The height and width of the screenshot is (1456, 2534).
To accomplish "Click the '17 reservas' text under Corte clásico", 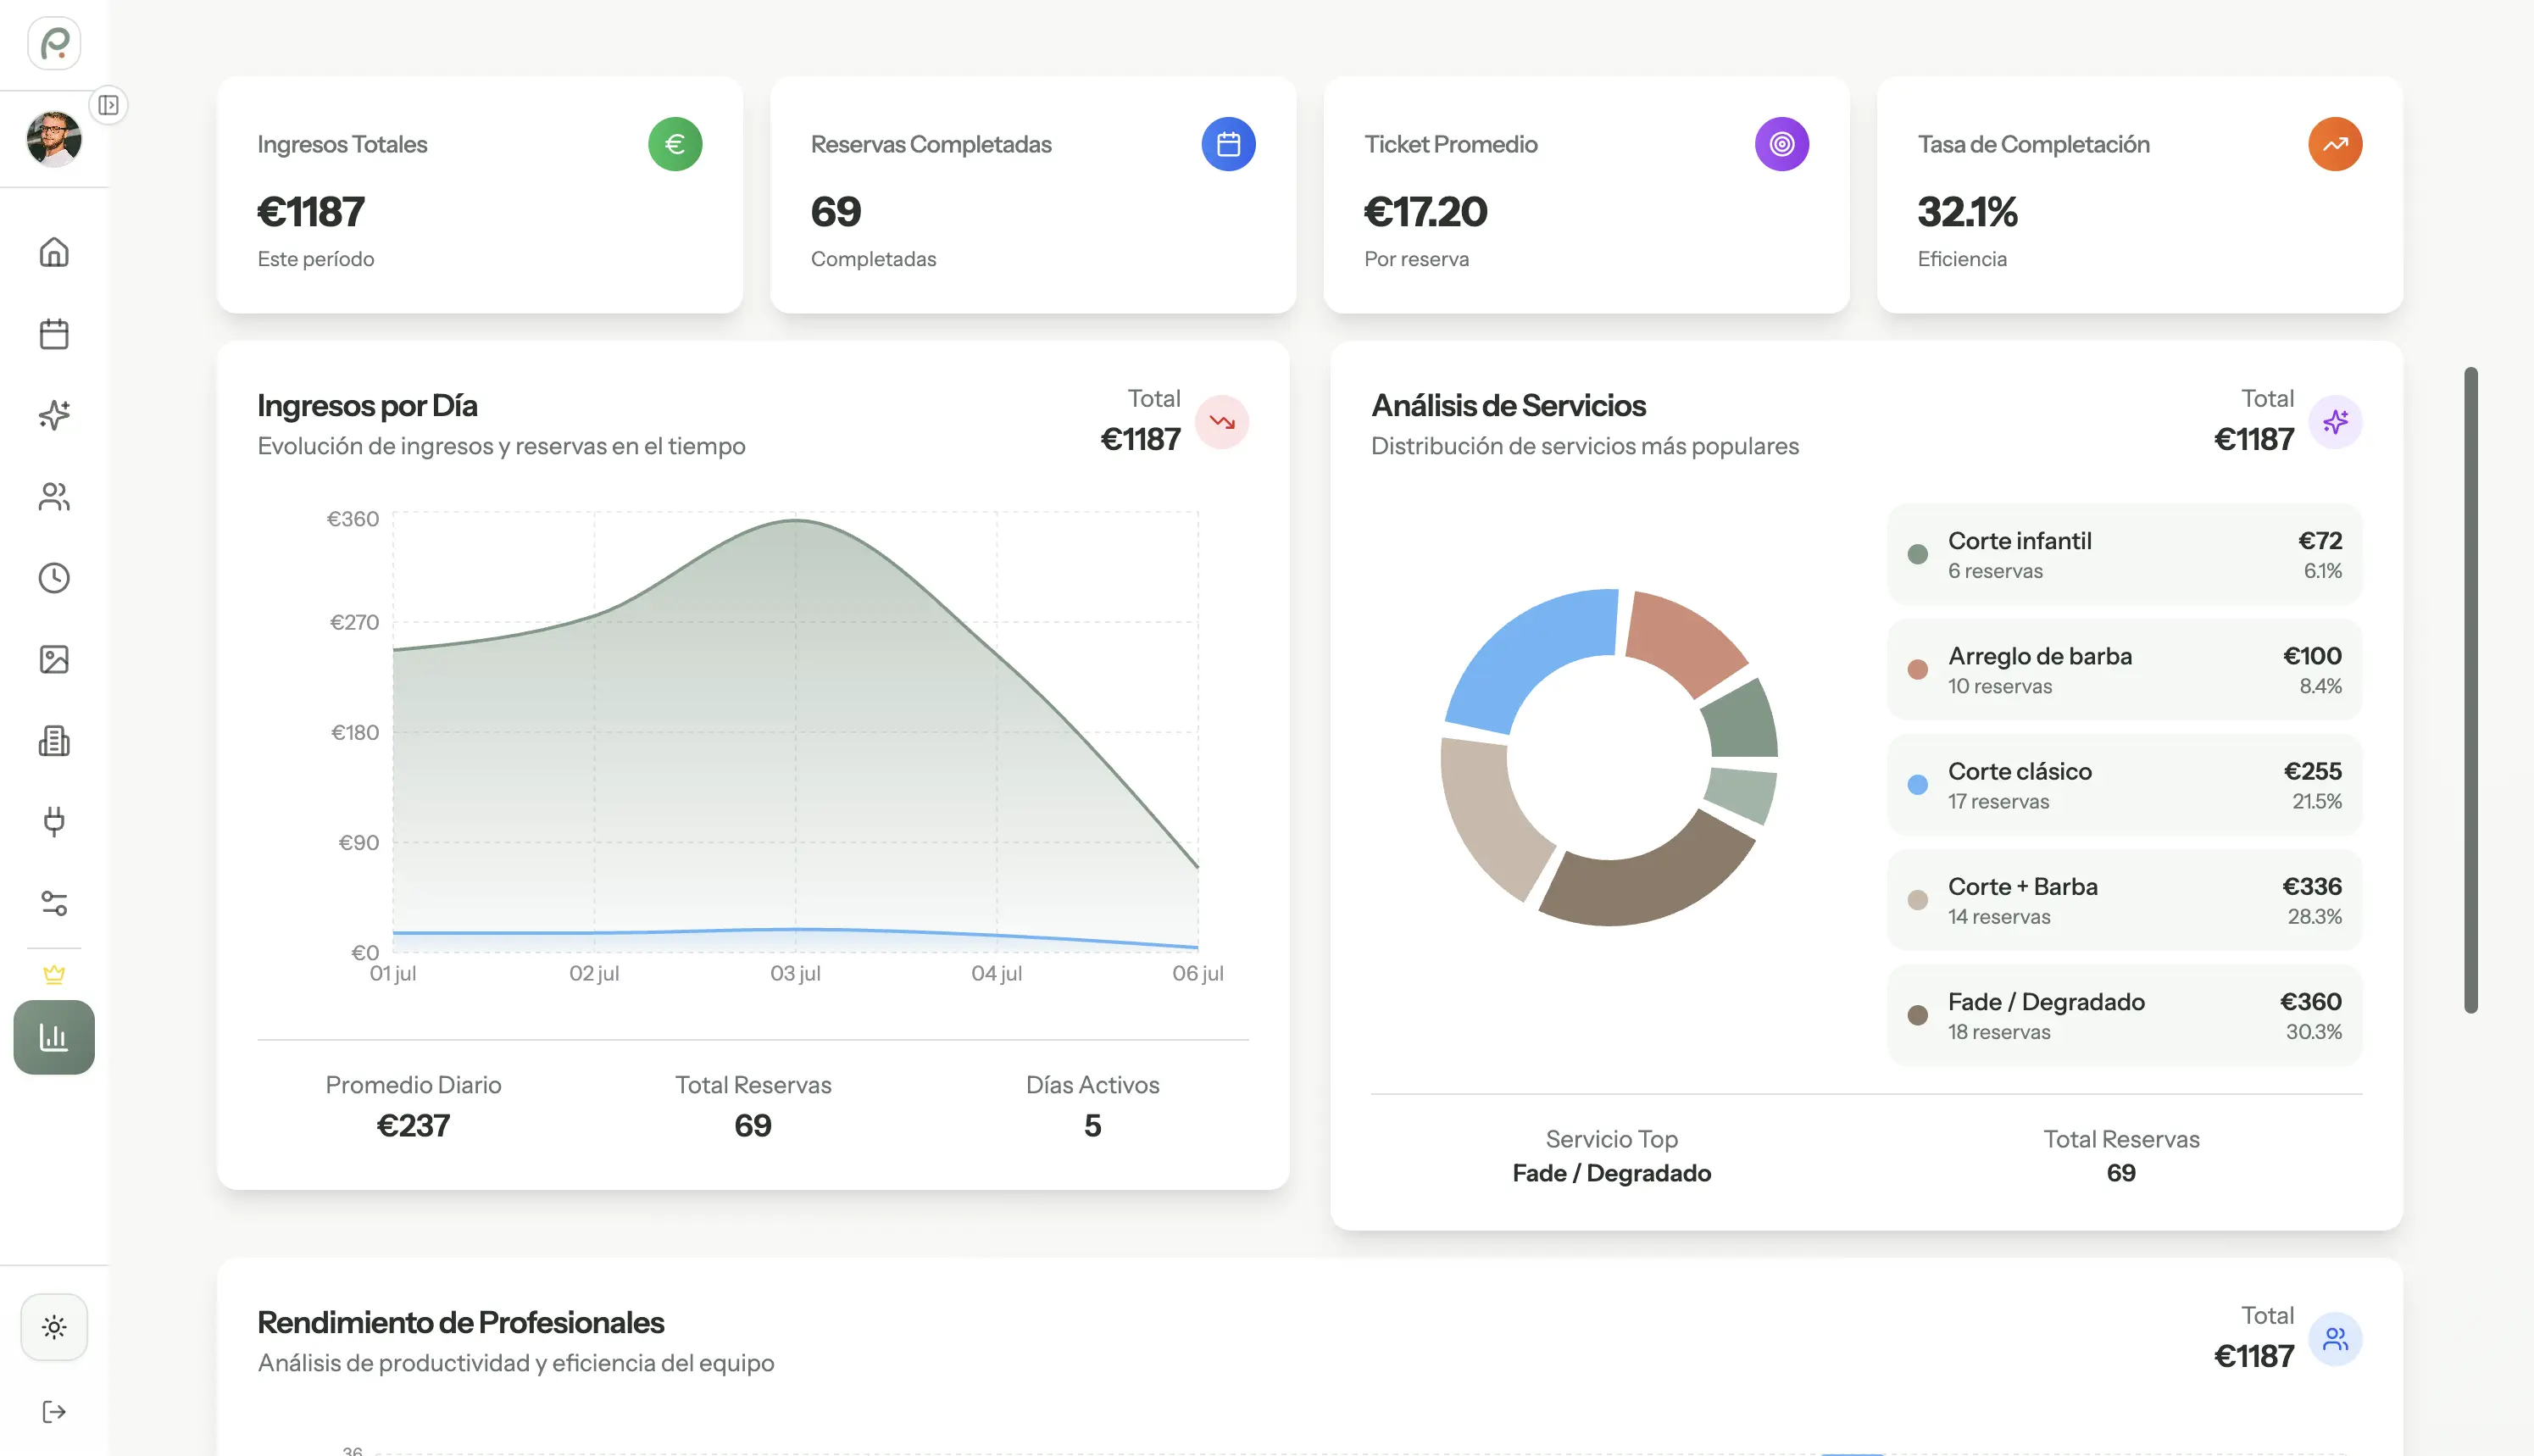I will (1998, 801).
